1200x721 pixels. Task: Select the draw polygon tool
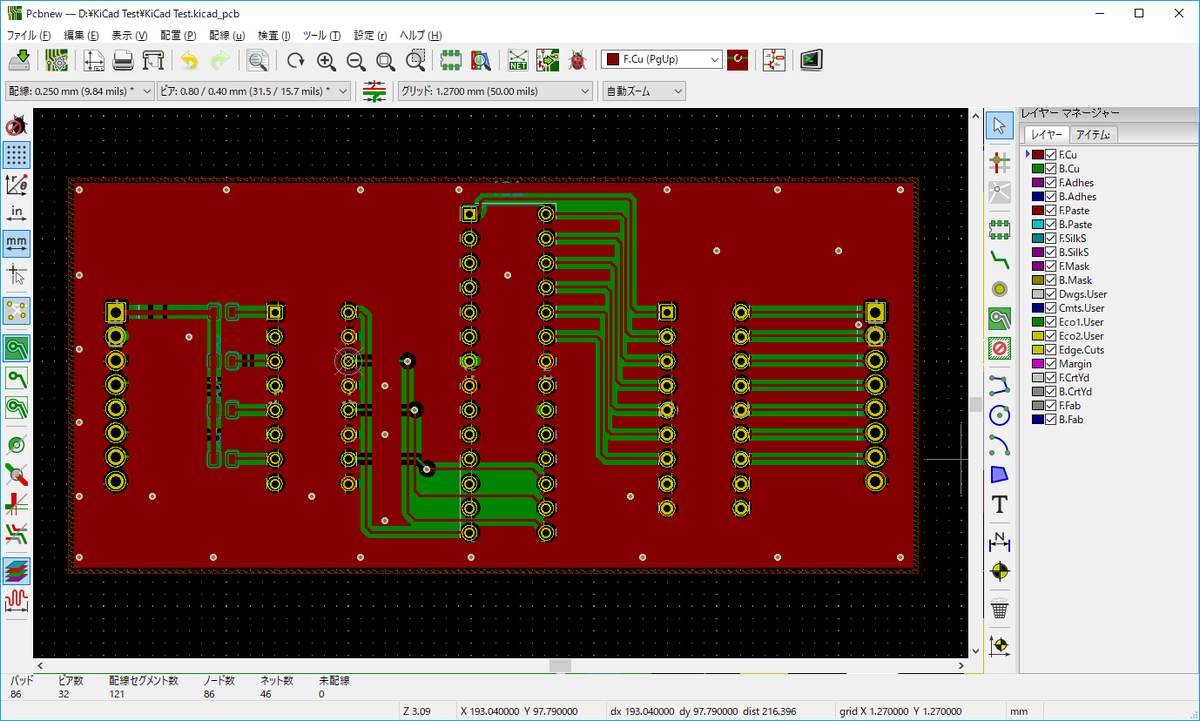999,474
